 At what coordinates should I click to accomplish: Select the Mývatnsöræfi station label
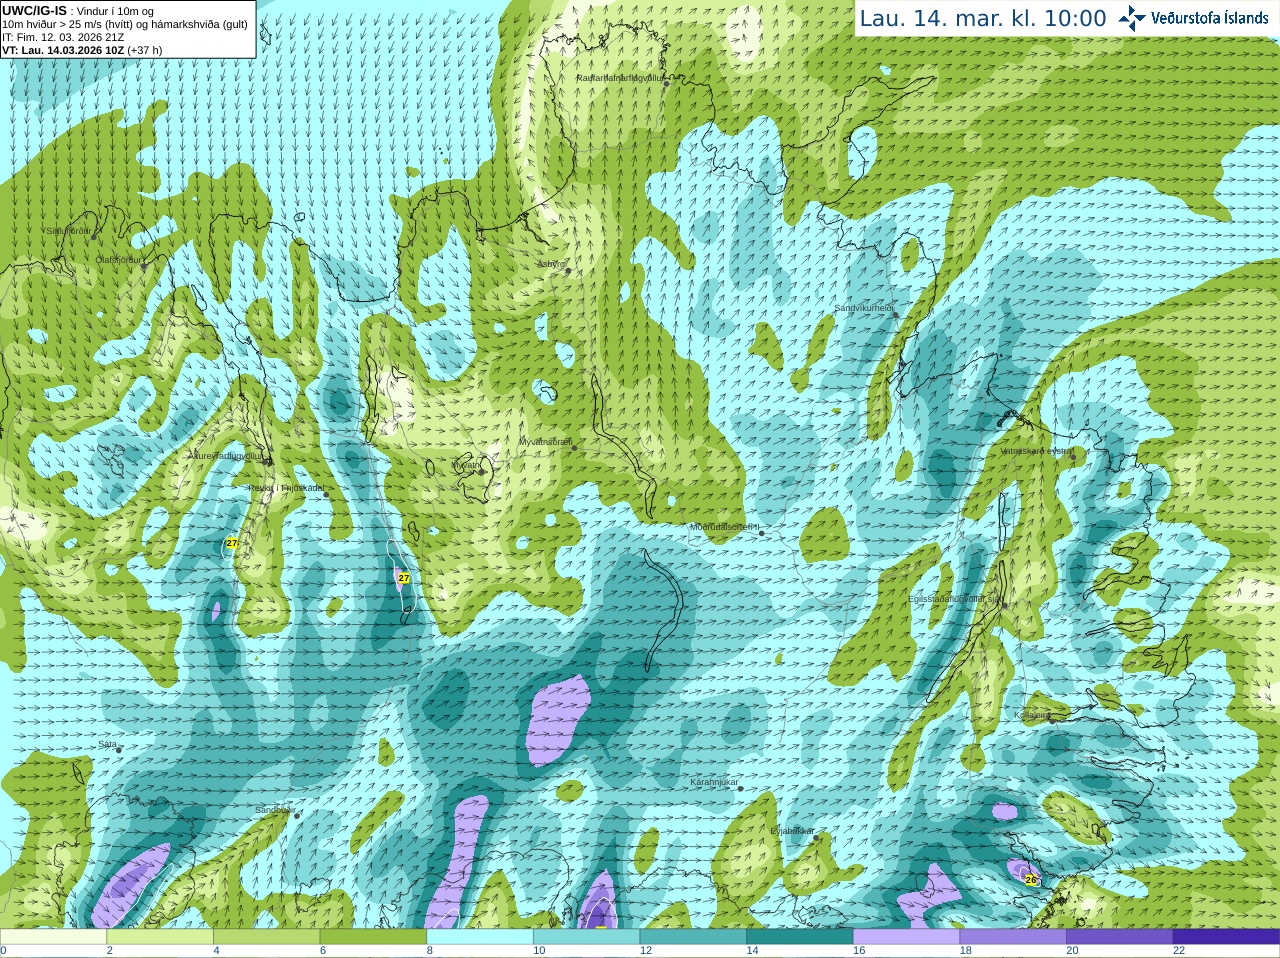pyautogui.click(x=545, y=441)
